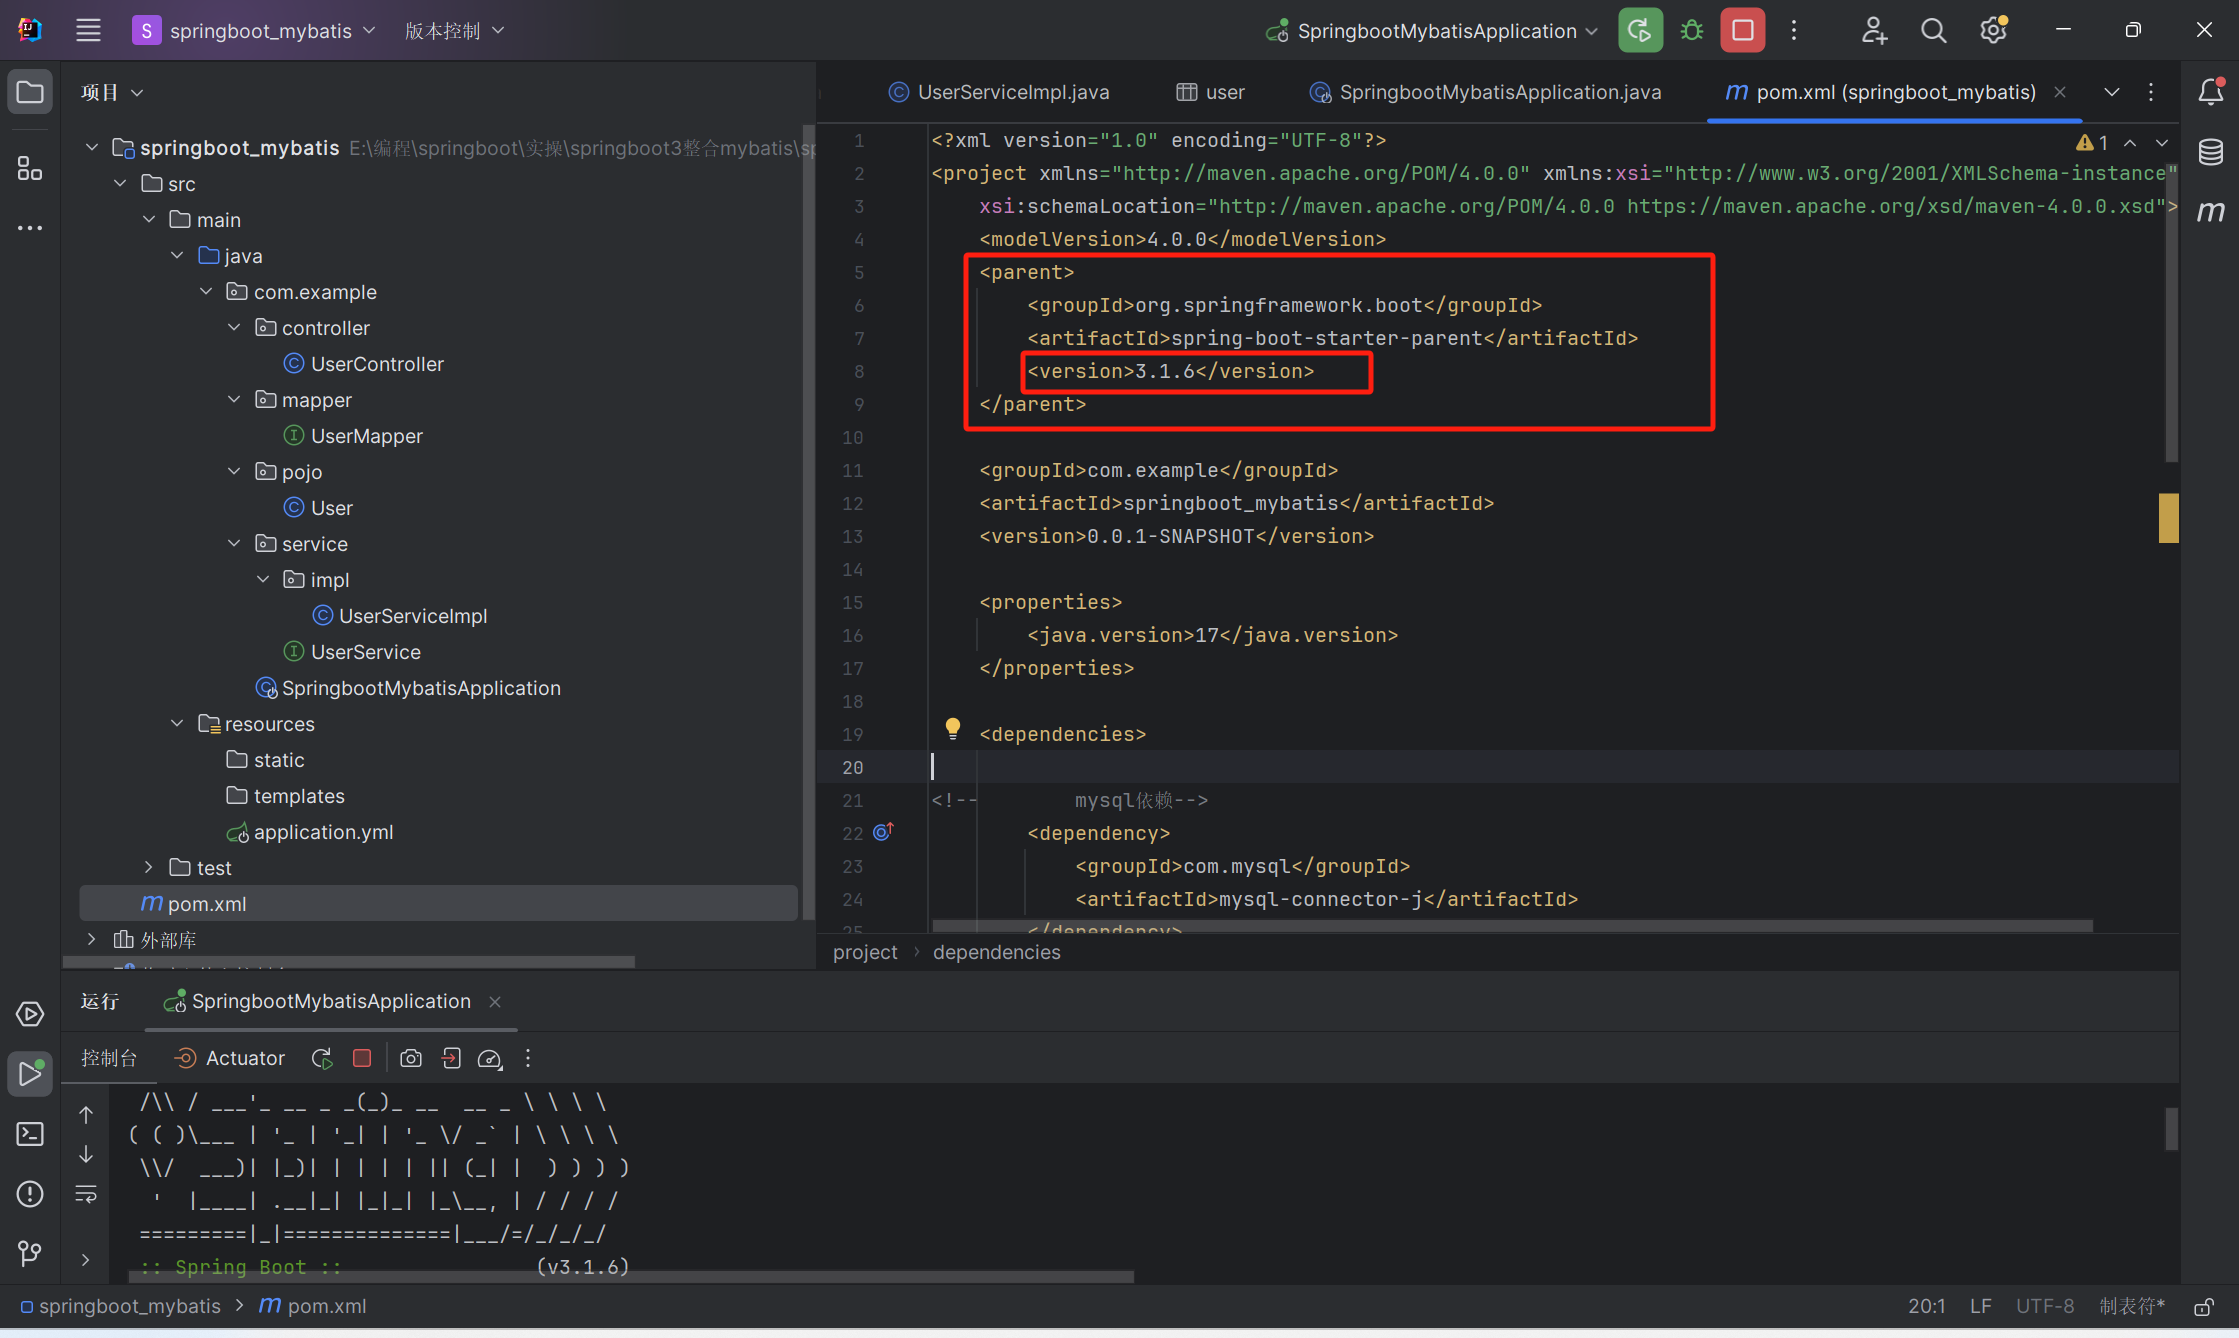Image resolution: width=2239 pixels, height=1338 pixels.
Task: Click the yellow warning stripe marker
Action: (2168, 518)
